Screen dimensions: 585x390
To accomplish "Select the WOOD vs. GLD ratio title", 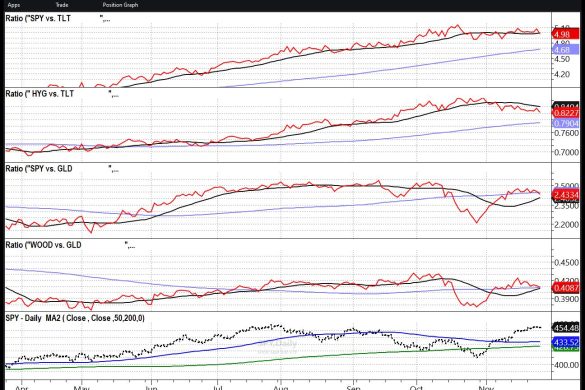I will pyautogui.click(x=43, y=245).
